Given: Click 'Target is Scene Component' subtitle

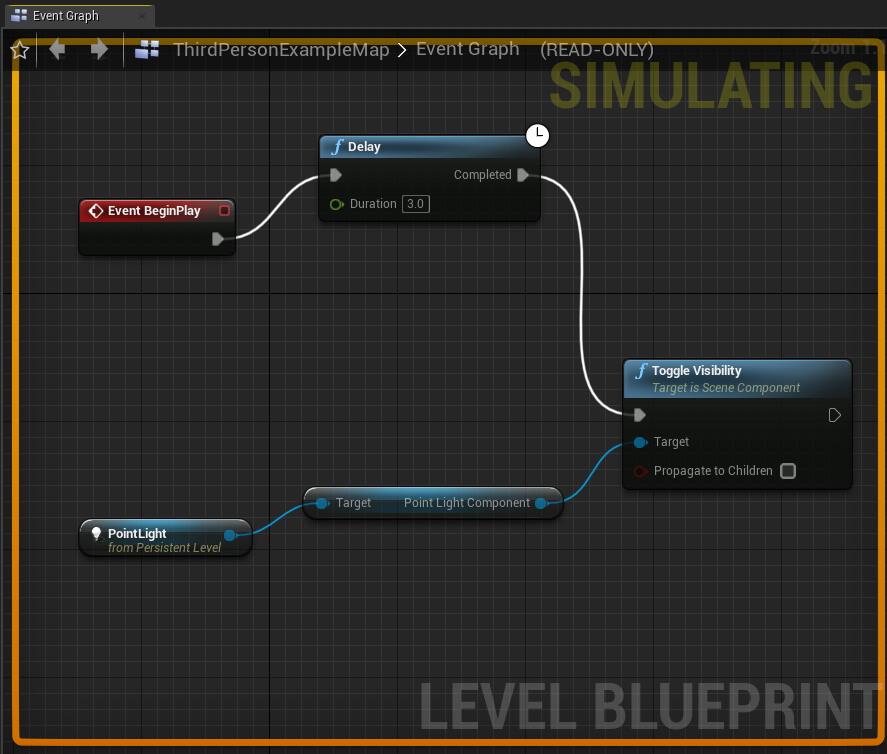Looking at the screenshot, I should [x=726, y=388].
